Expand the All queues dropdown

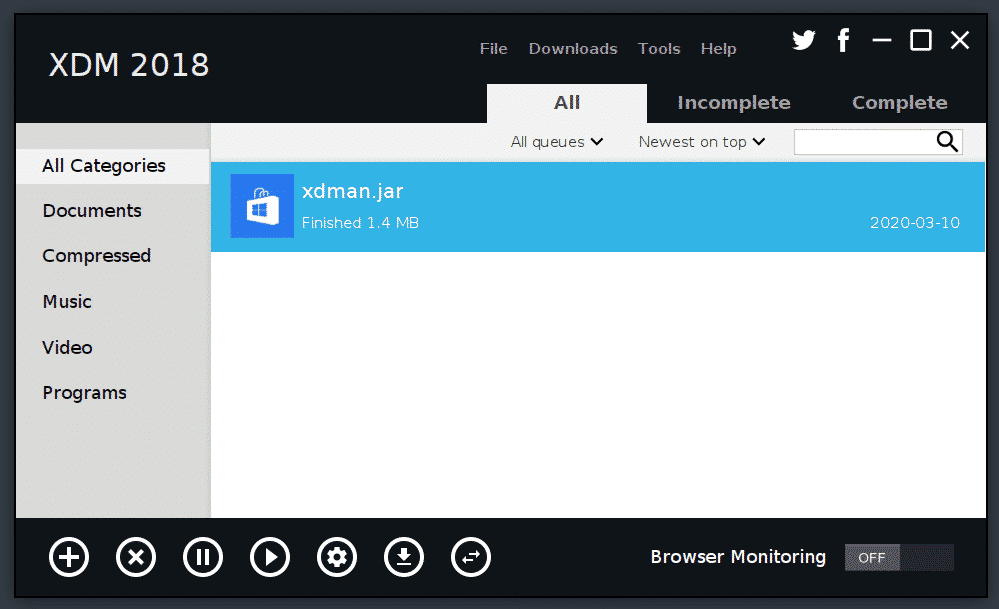(556, 141)
